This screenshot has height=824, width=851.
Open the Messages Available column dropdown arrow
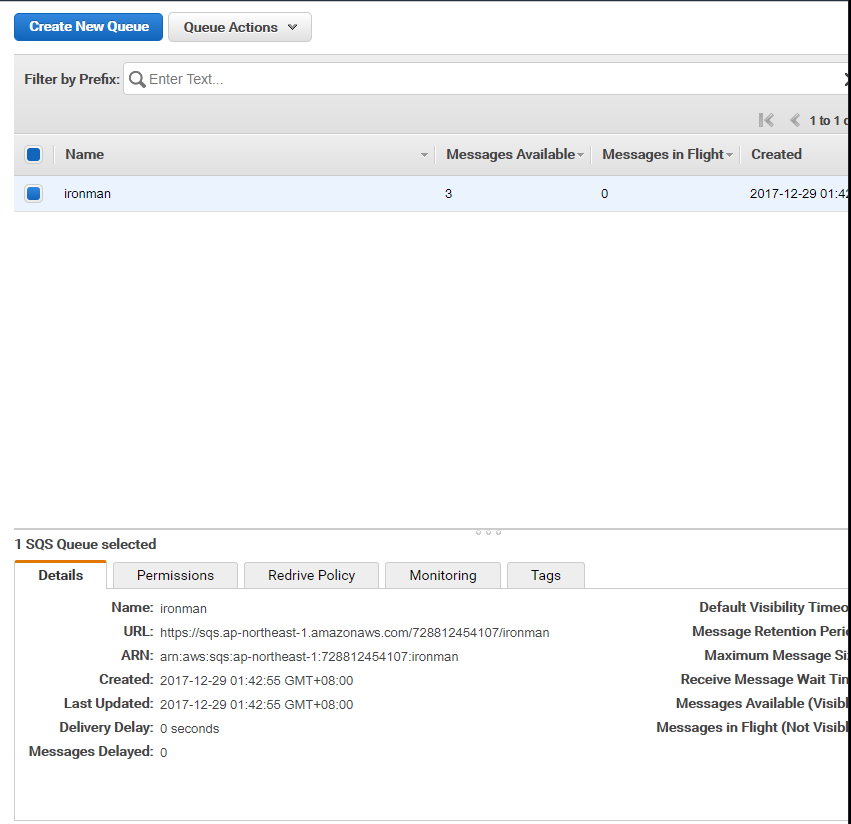point(580,155)
